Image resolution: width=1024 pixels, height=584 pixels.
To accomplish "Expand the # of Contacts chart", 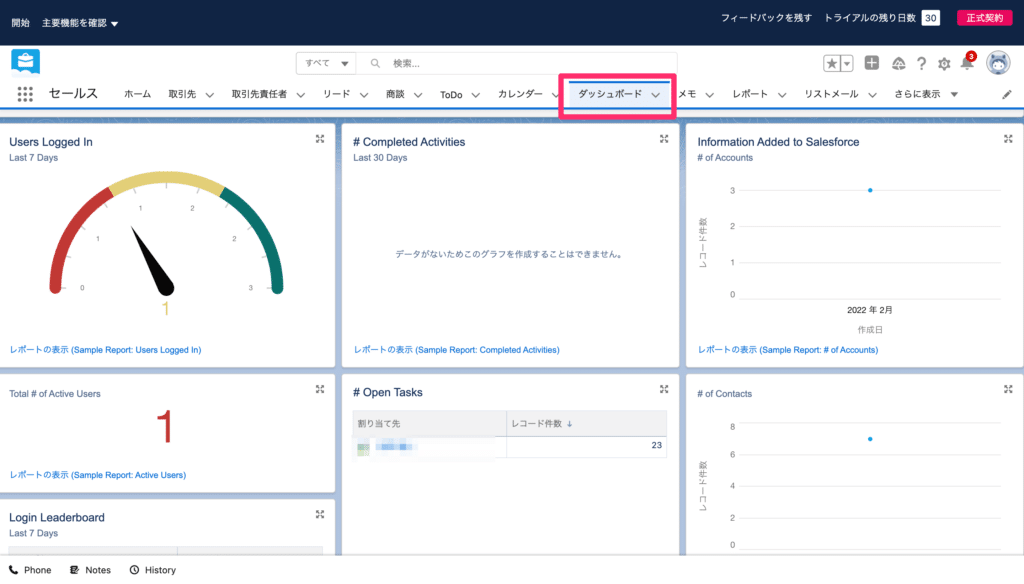I will tap(1008, 389).
